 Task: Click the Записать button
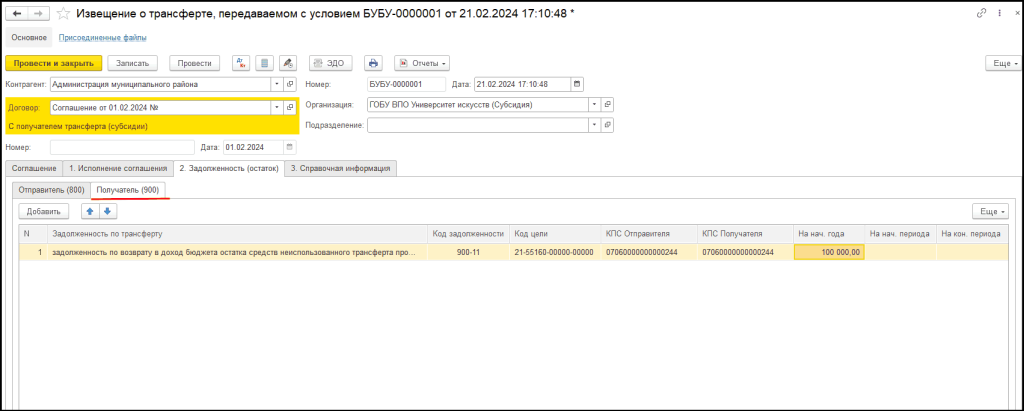point(133,63)
